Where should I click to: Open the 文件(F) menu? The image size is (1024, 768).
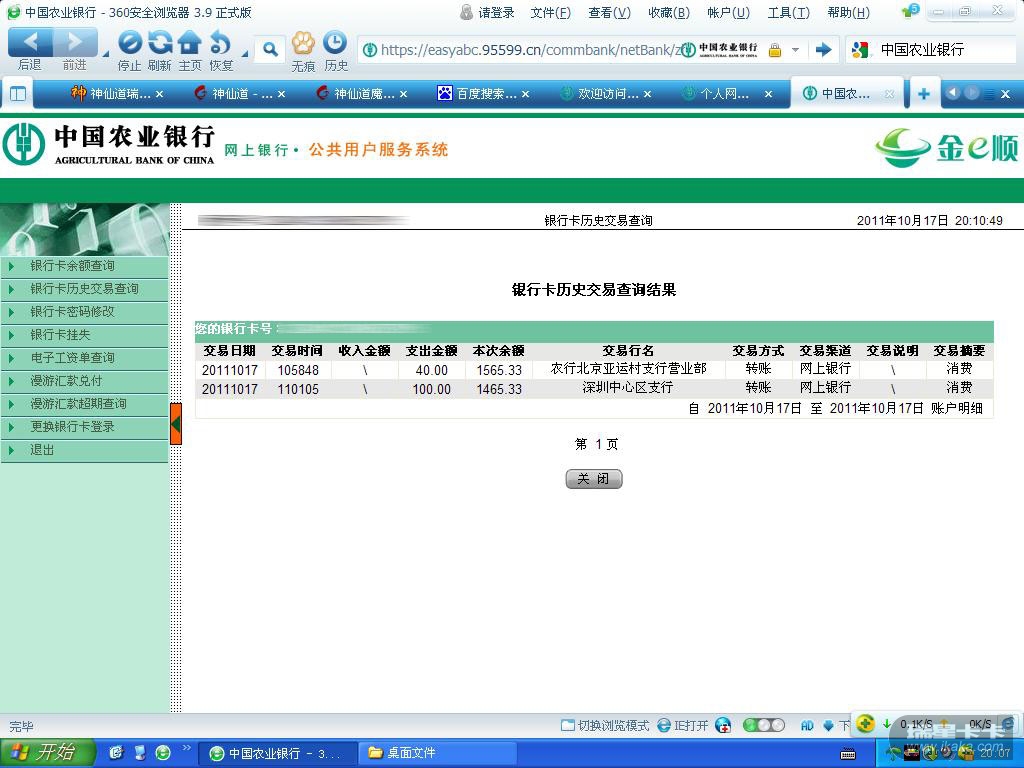click(x=550, y=13)
